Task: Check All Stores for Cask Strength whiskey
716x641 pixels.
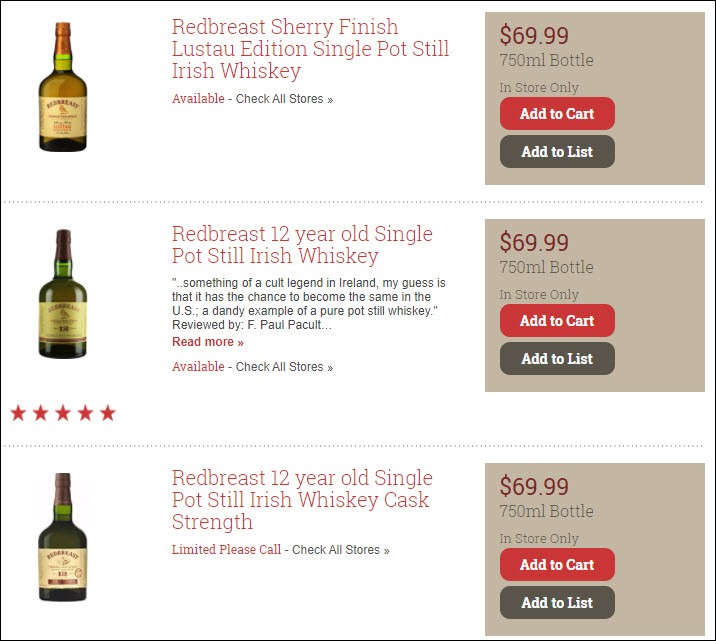Action: 340,550
